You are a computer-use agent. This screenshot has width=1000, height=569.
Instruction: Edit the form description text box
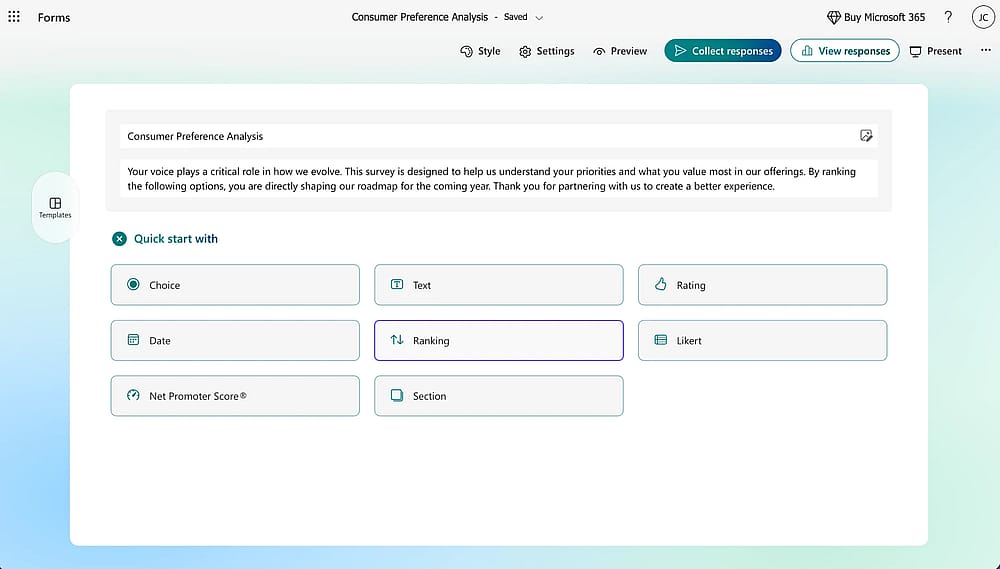(499, 179)
